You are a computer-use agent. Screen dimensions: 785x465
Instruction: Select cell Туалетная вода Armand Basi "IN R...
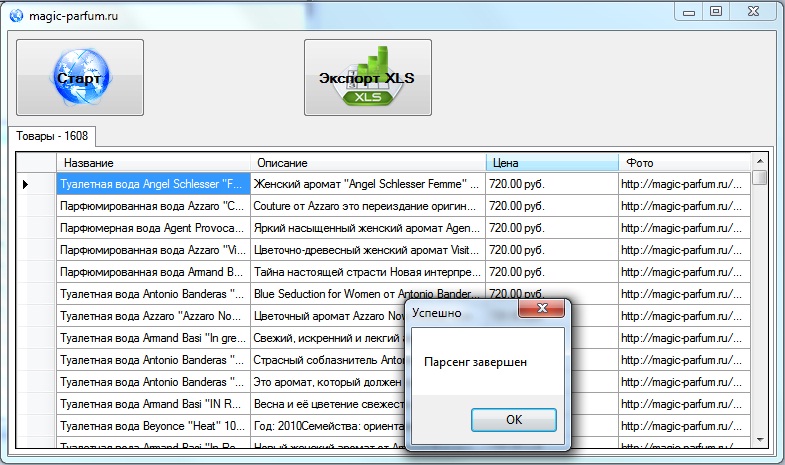click(x=153, y=404)
